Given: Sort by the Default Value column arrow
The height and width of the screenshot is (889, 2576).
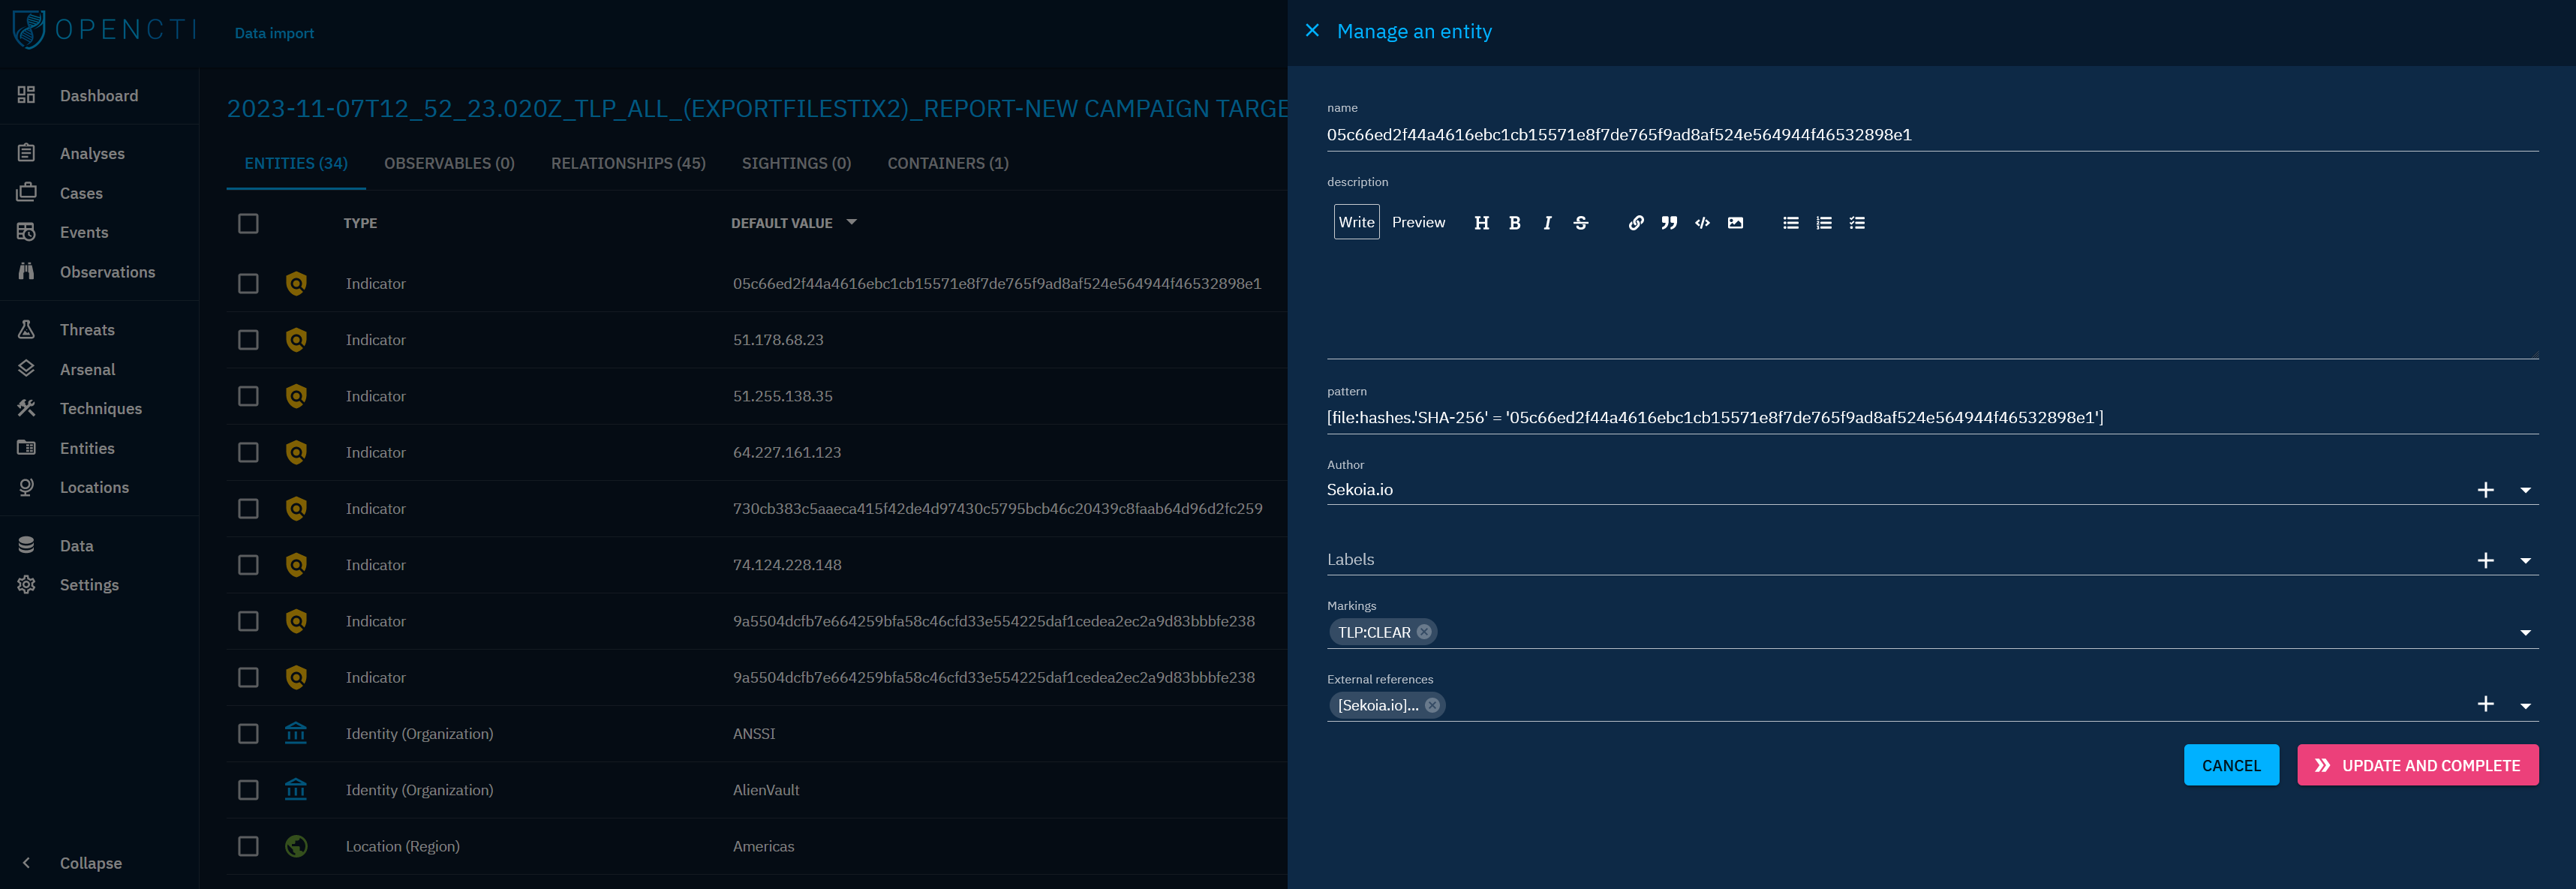Looking at the screenshot, I should pos(851,223).
